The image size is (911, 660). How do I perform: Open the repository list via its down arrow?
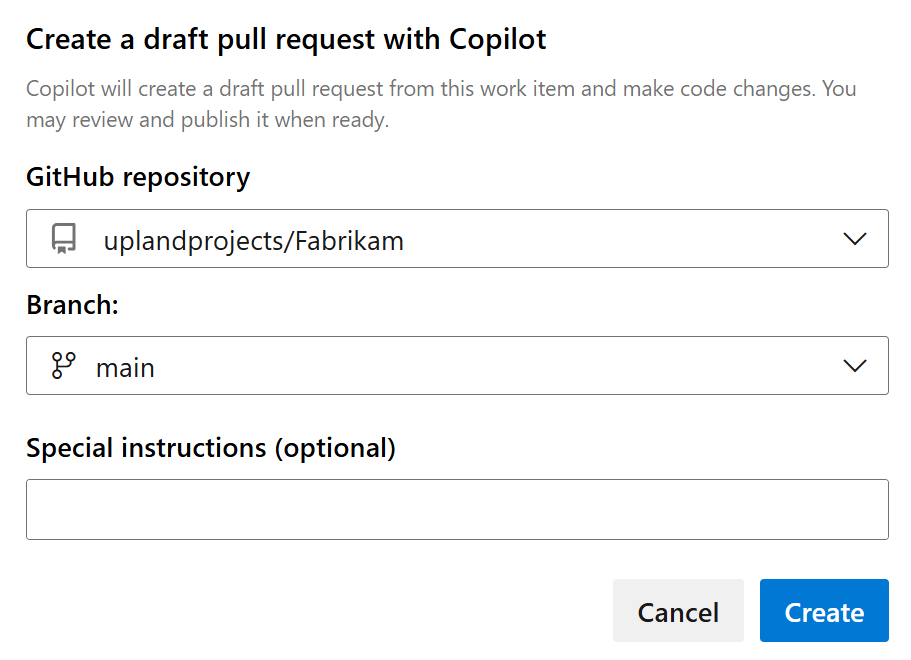[x=855, y=239]
